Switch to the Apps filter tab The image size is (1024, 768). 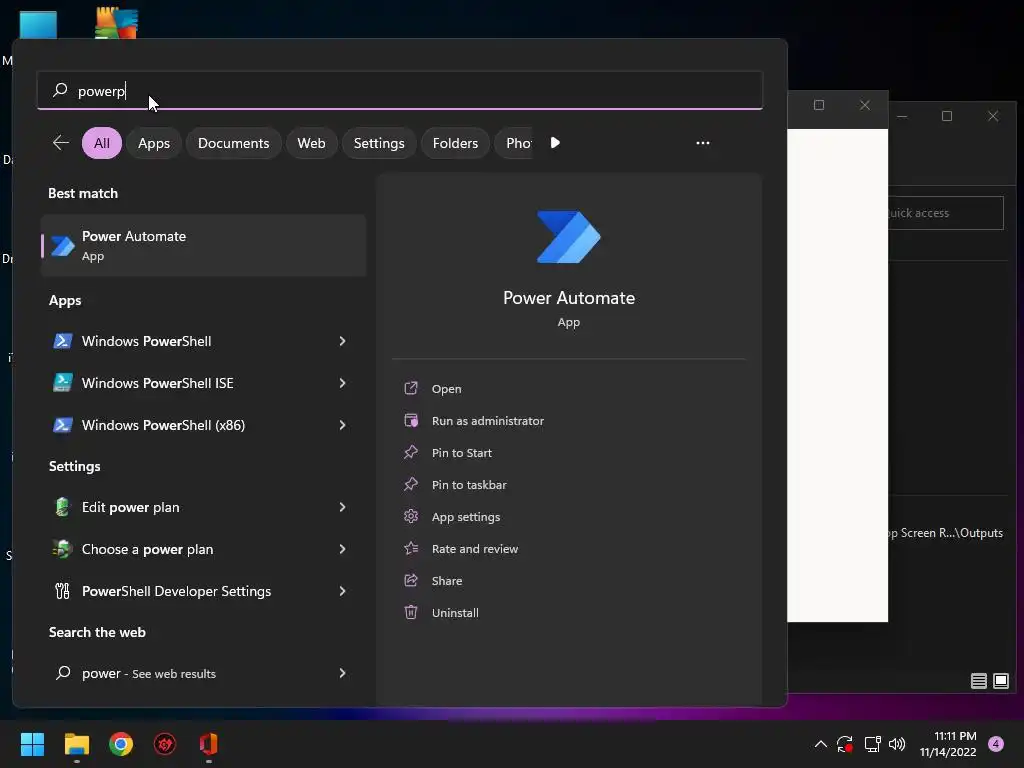pos(154,143)
